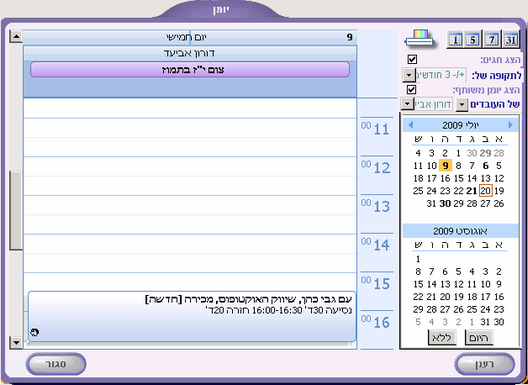Click the דורון אביעד column header

click(190, 53)
